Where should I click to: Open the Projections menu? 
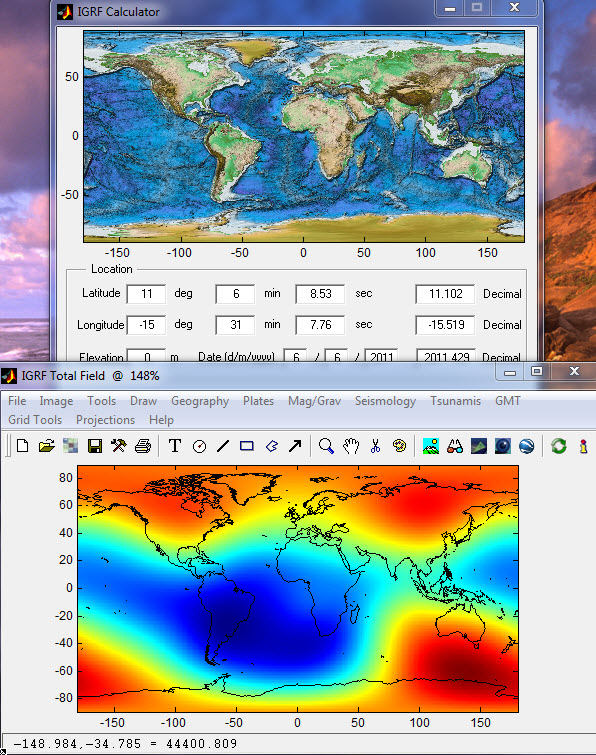click(105, 420)
